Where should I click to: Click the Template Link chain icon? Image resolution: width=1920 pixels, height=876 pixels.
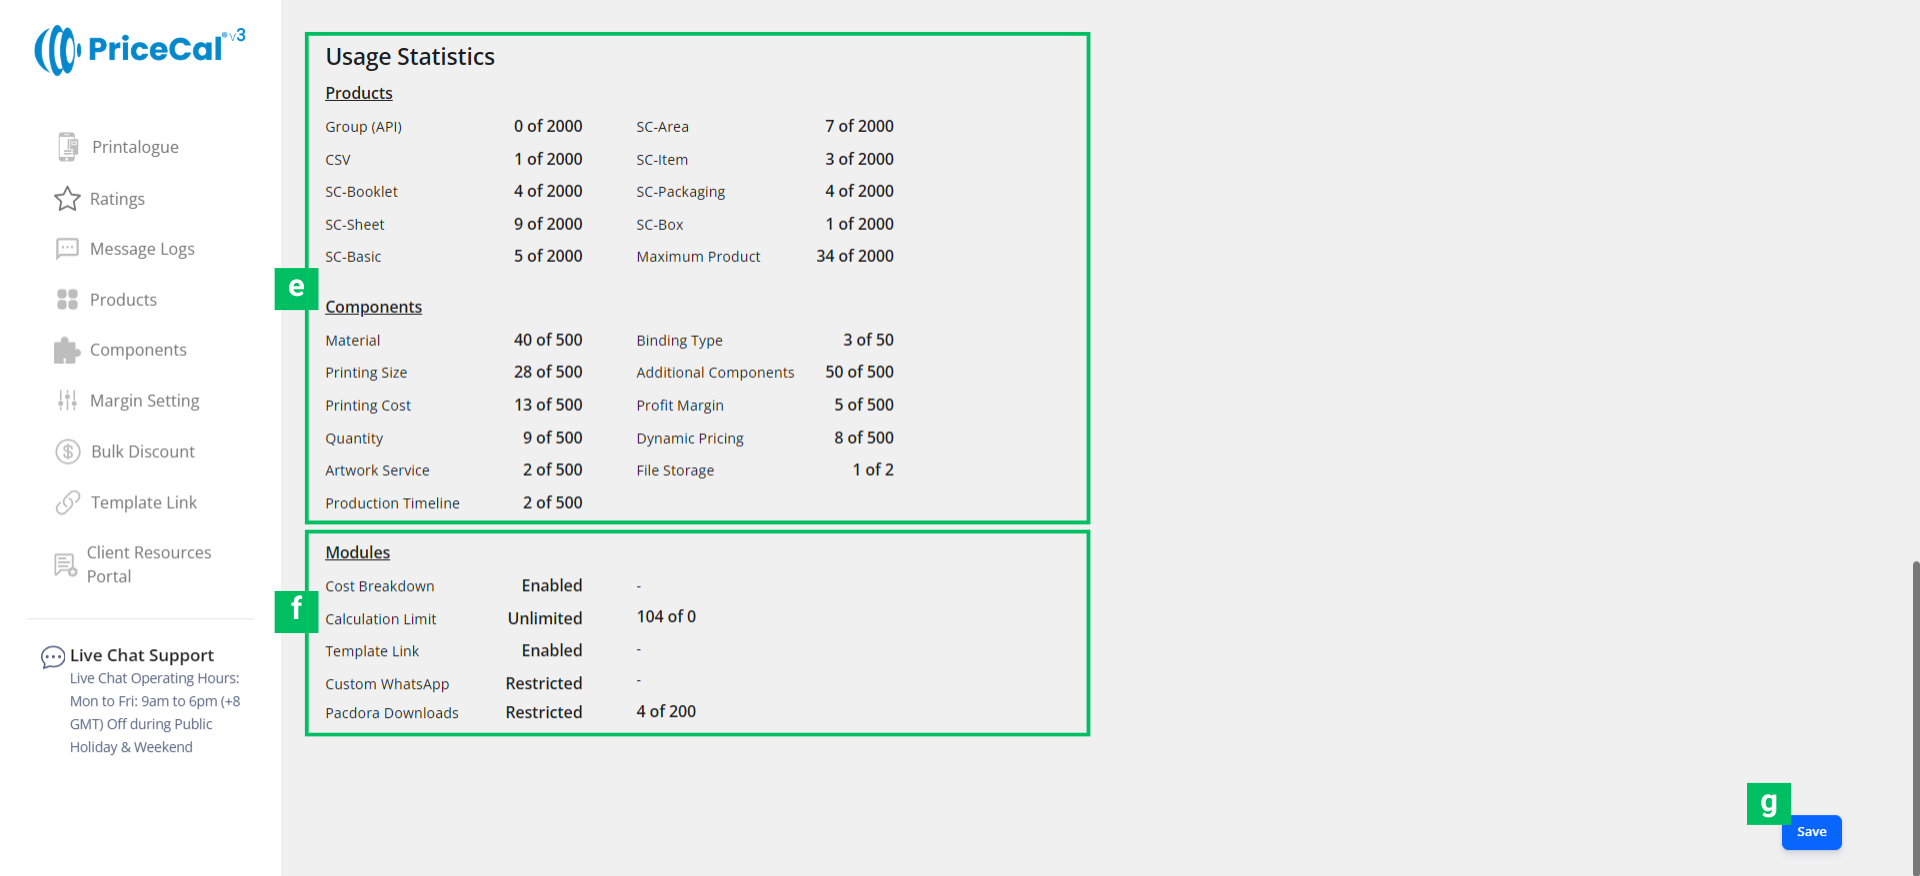[x=67, y=503]
